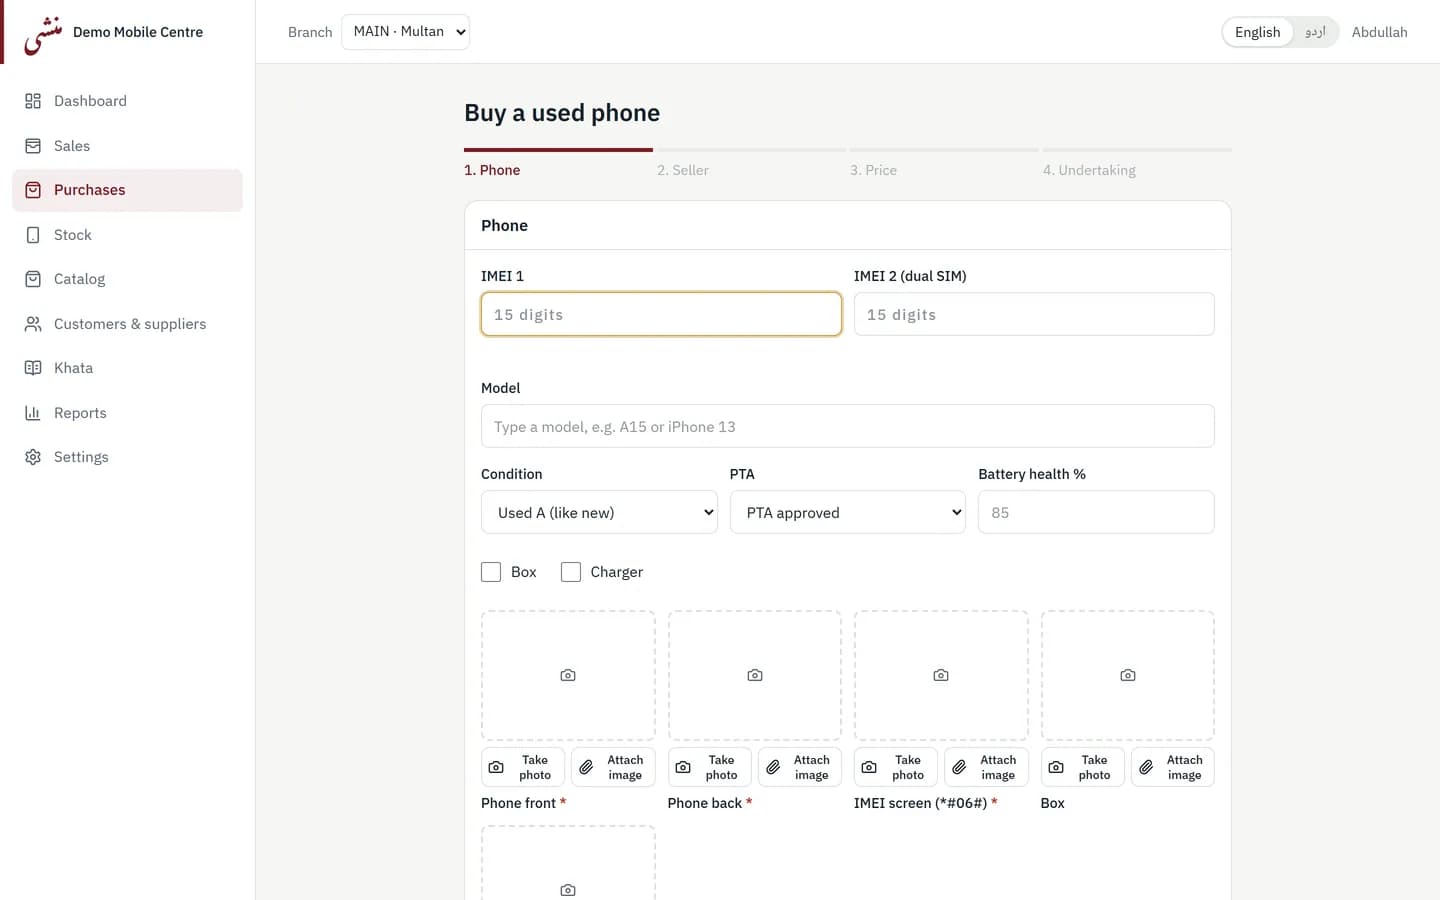Open Customers & suppliers page
Image resolution: width=1440 pixels, height=900 pixels.
(x=127, y=324)
